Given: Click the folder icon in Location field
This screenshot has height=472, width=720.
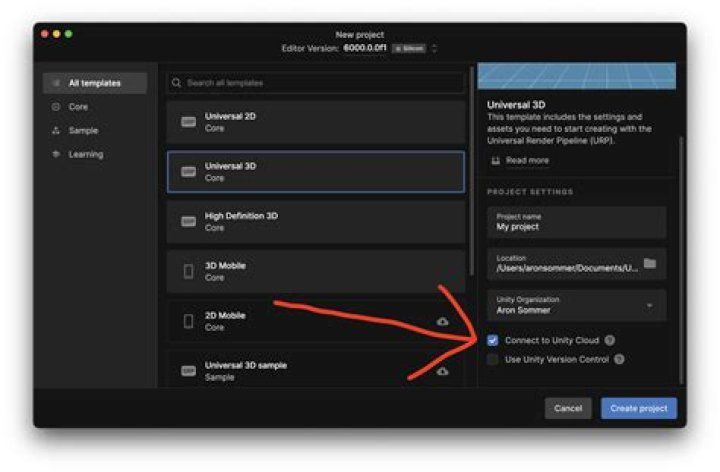Looking at the screenshot, I should (x=650, y=264).
